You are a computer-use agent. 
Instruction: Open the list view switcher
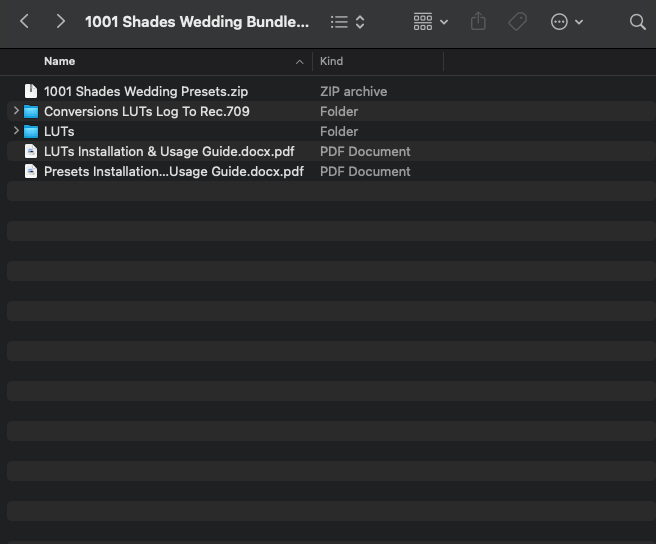[x=347, y=22]
